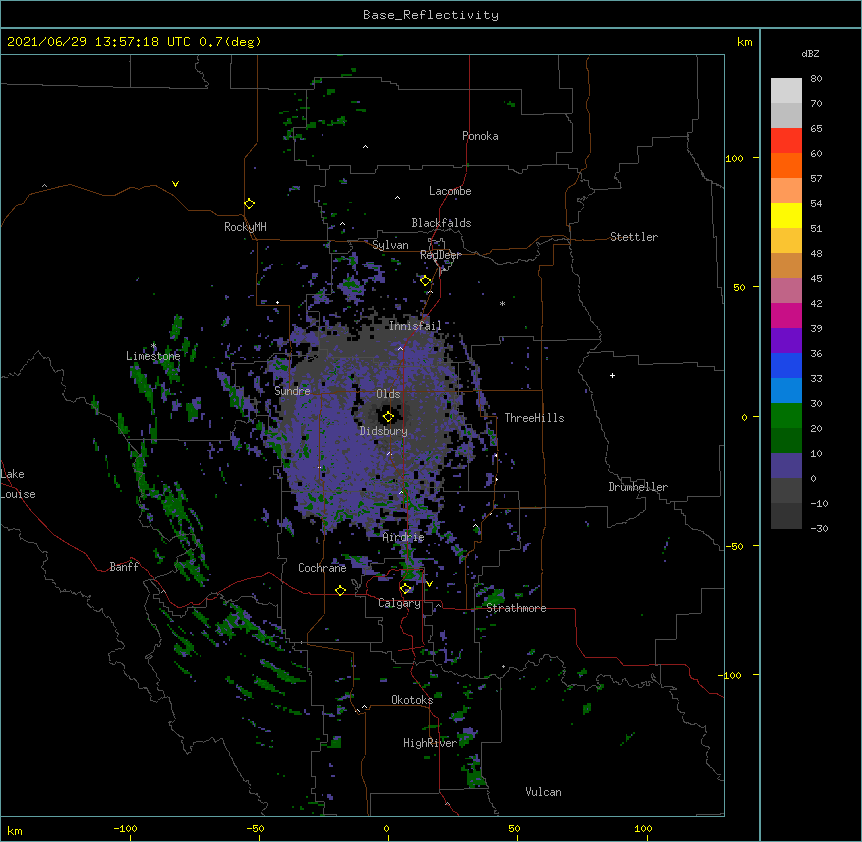Image resolution: width=862 pixels, height=842 pixels.
Task: Click the Lake Louise label
Action: pos(18,484)
